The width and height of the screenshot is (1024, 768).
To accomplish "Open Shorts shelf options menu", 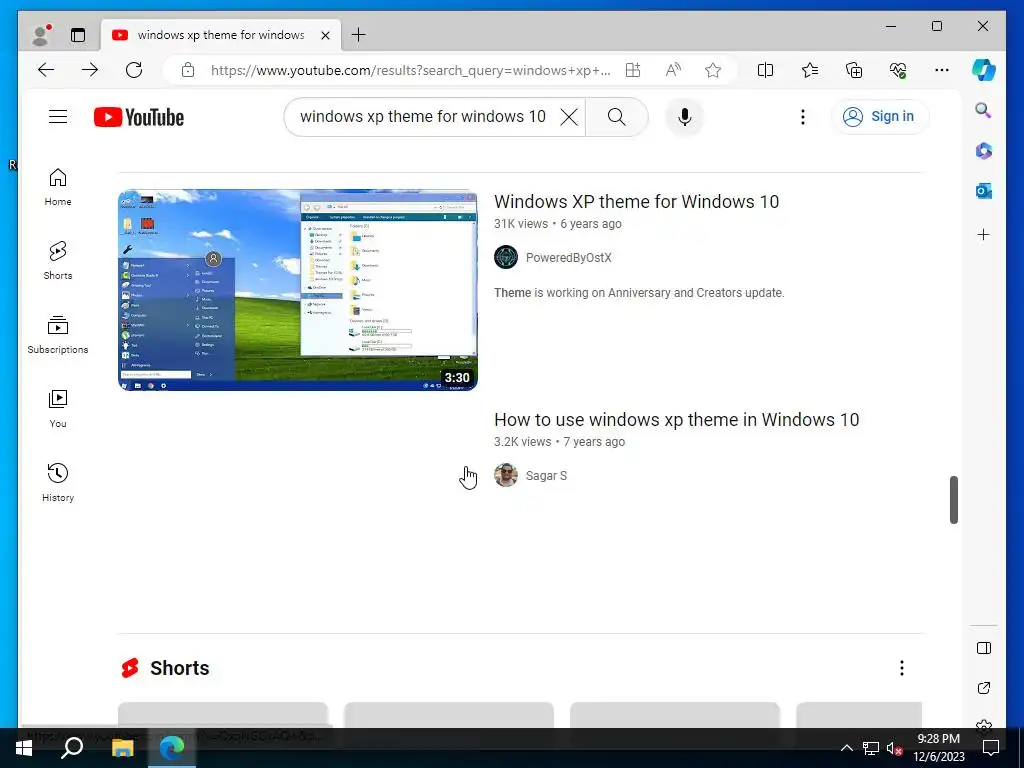I will point(902,668).
